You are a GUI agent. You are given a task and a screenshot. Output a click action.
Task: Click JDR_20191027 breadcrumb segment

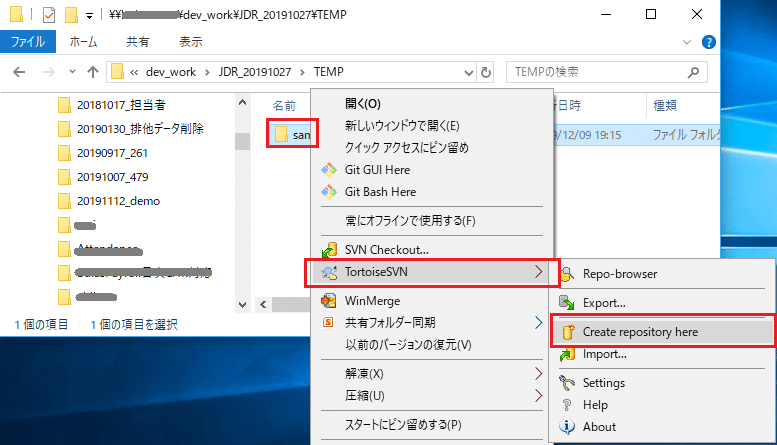pyautogui.click(x=255, y=72)
